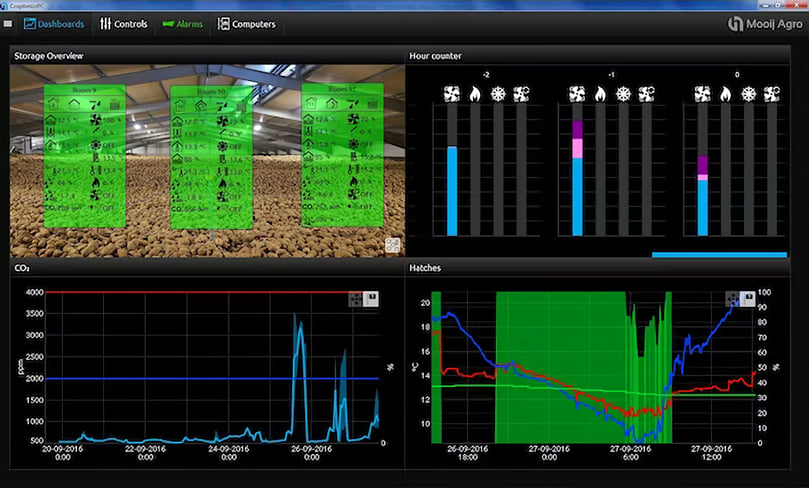Select the Room 9 title
Viewport: 809px width, 488px height.
[x=84, y=90]
